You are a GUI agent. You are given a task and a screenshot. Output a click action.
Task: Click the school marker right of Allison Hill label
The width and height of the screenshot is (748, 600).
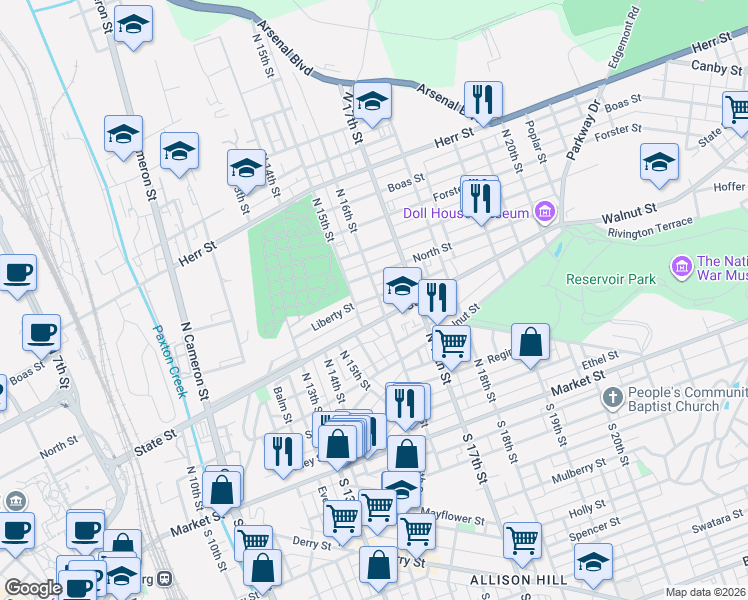(593, 563)
